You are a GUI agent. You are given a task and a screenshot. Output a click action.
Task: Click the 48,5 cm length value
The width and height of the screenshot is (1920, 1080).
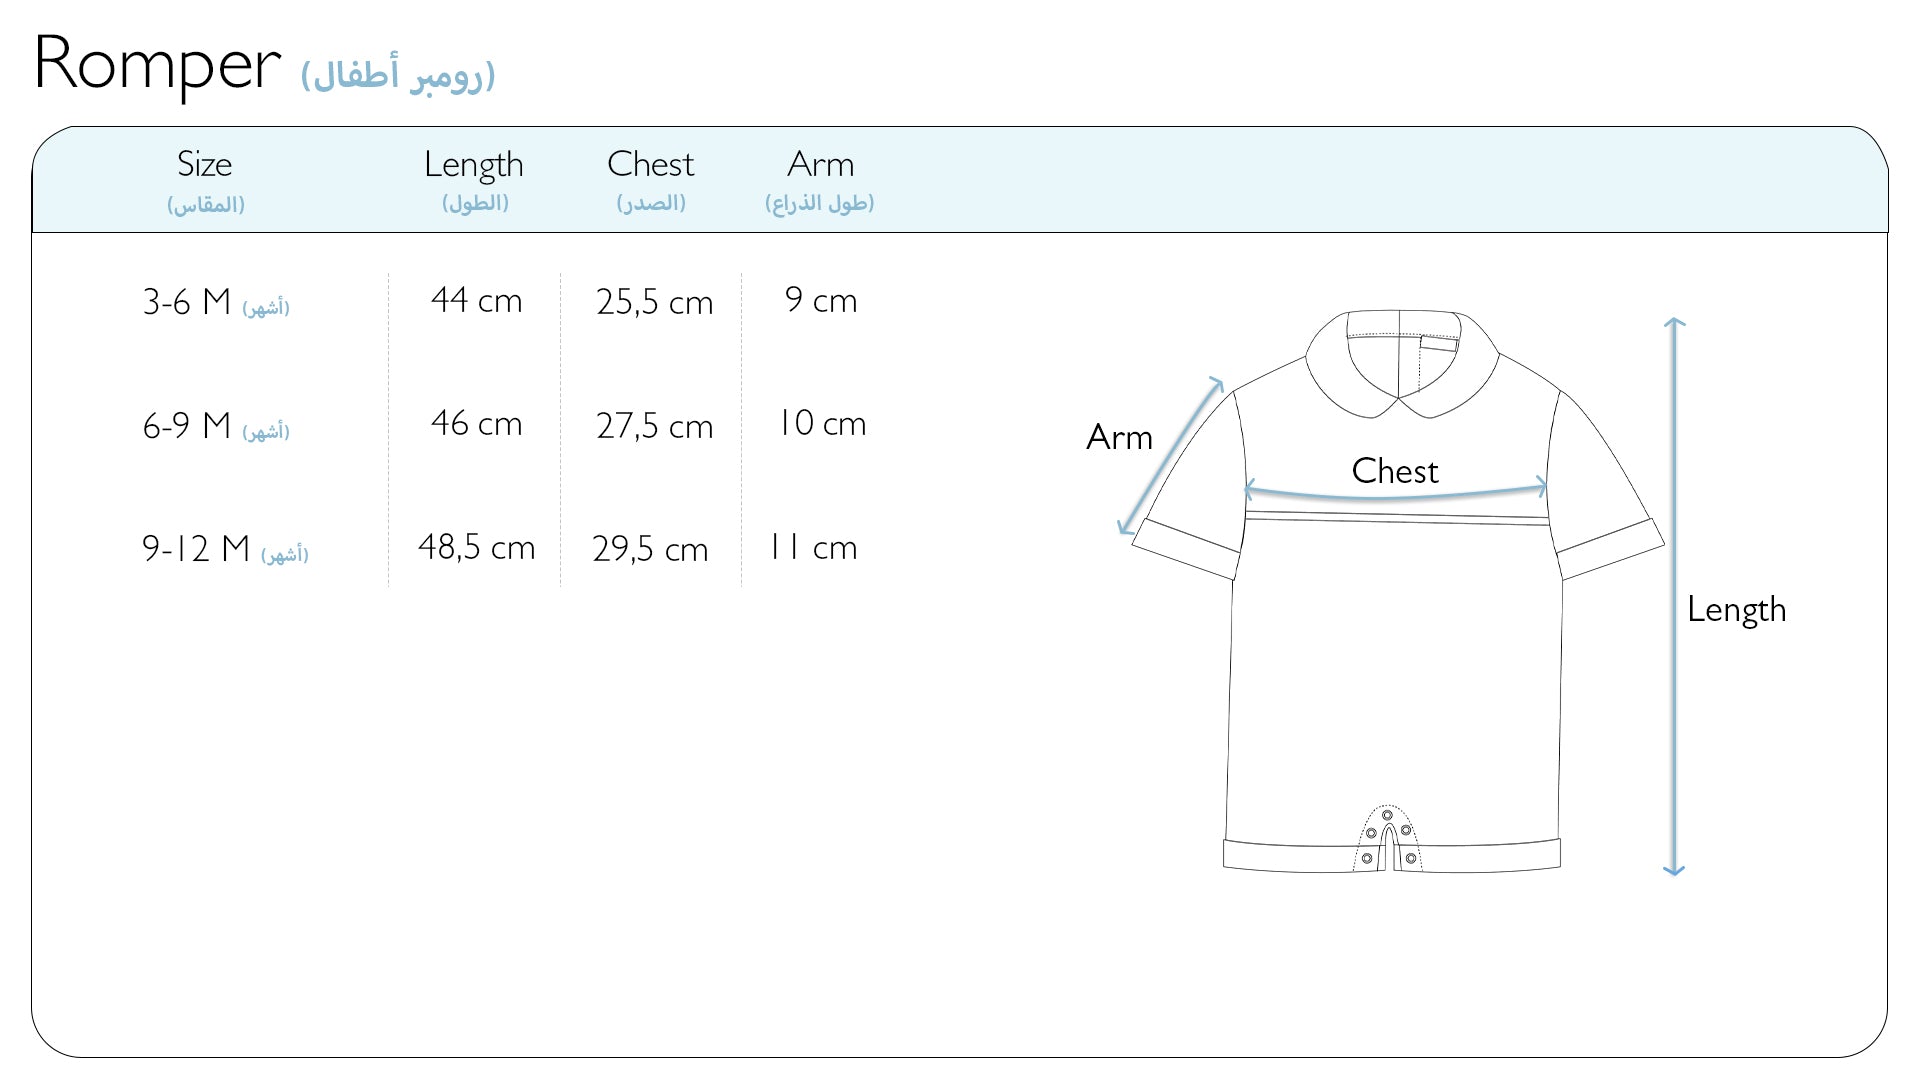476,547
